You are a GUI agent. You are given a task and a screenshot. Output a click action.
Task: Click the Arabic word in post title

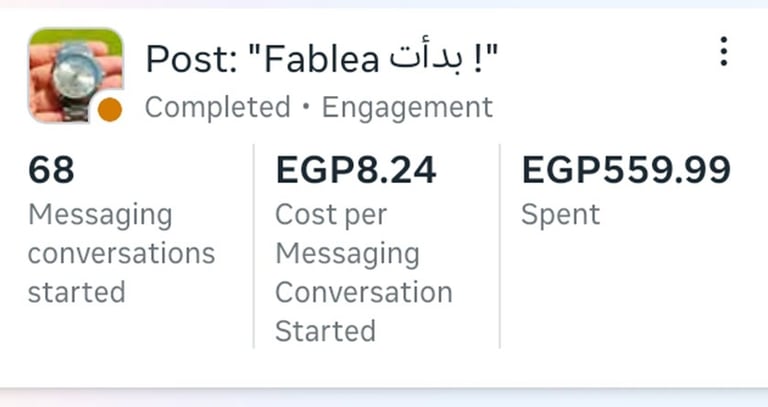click(426, 60)
